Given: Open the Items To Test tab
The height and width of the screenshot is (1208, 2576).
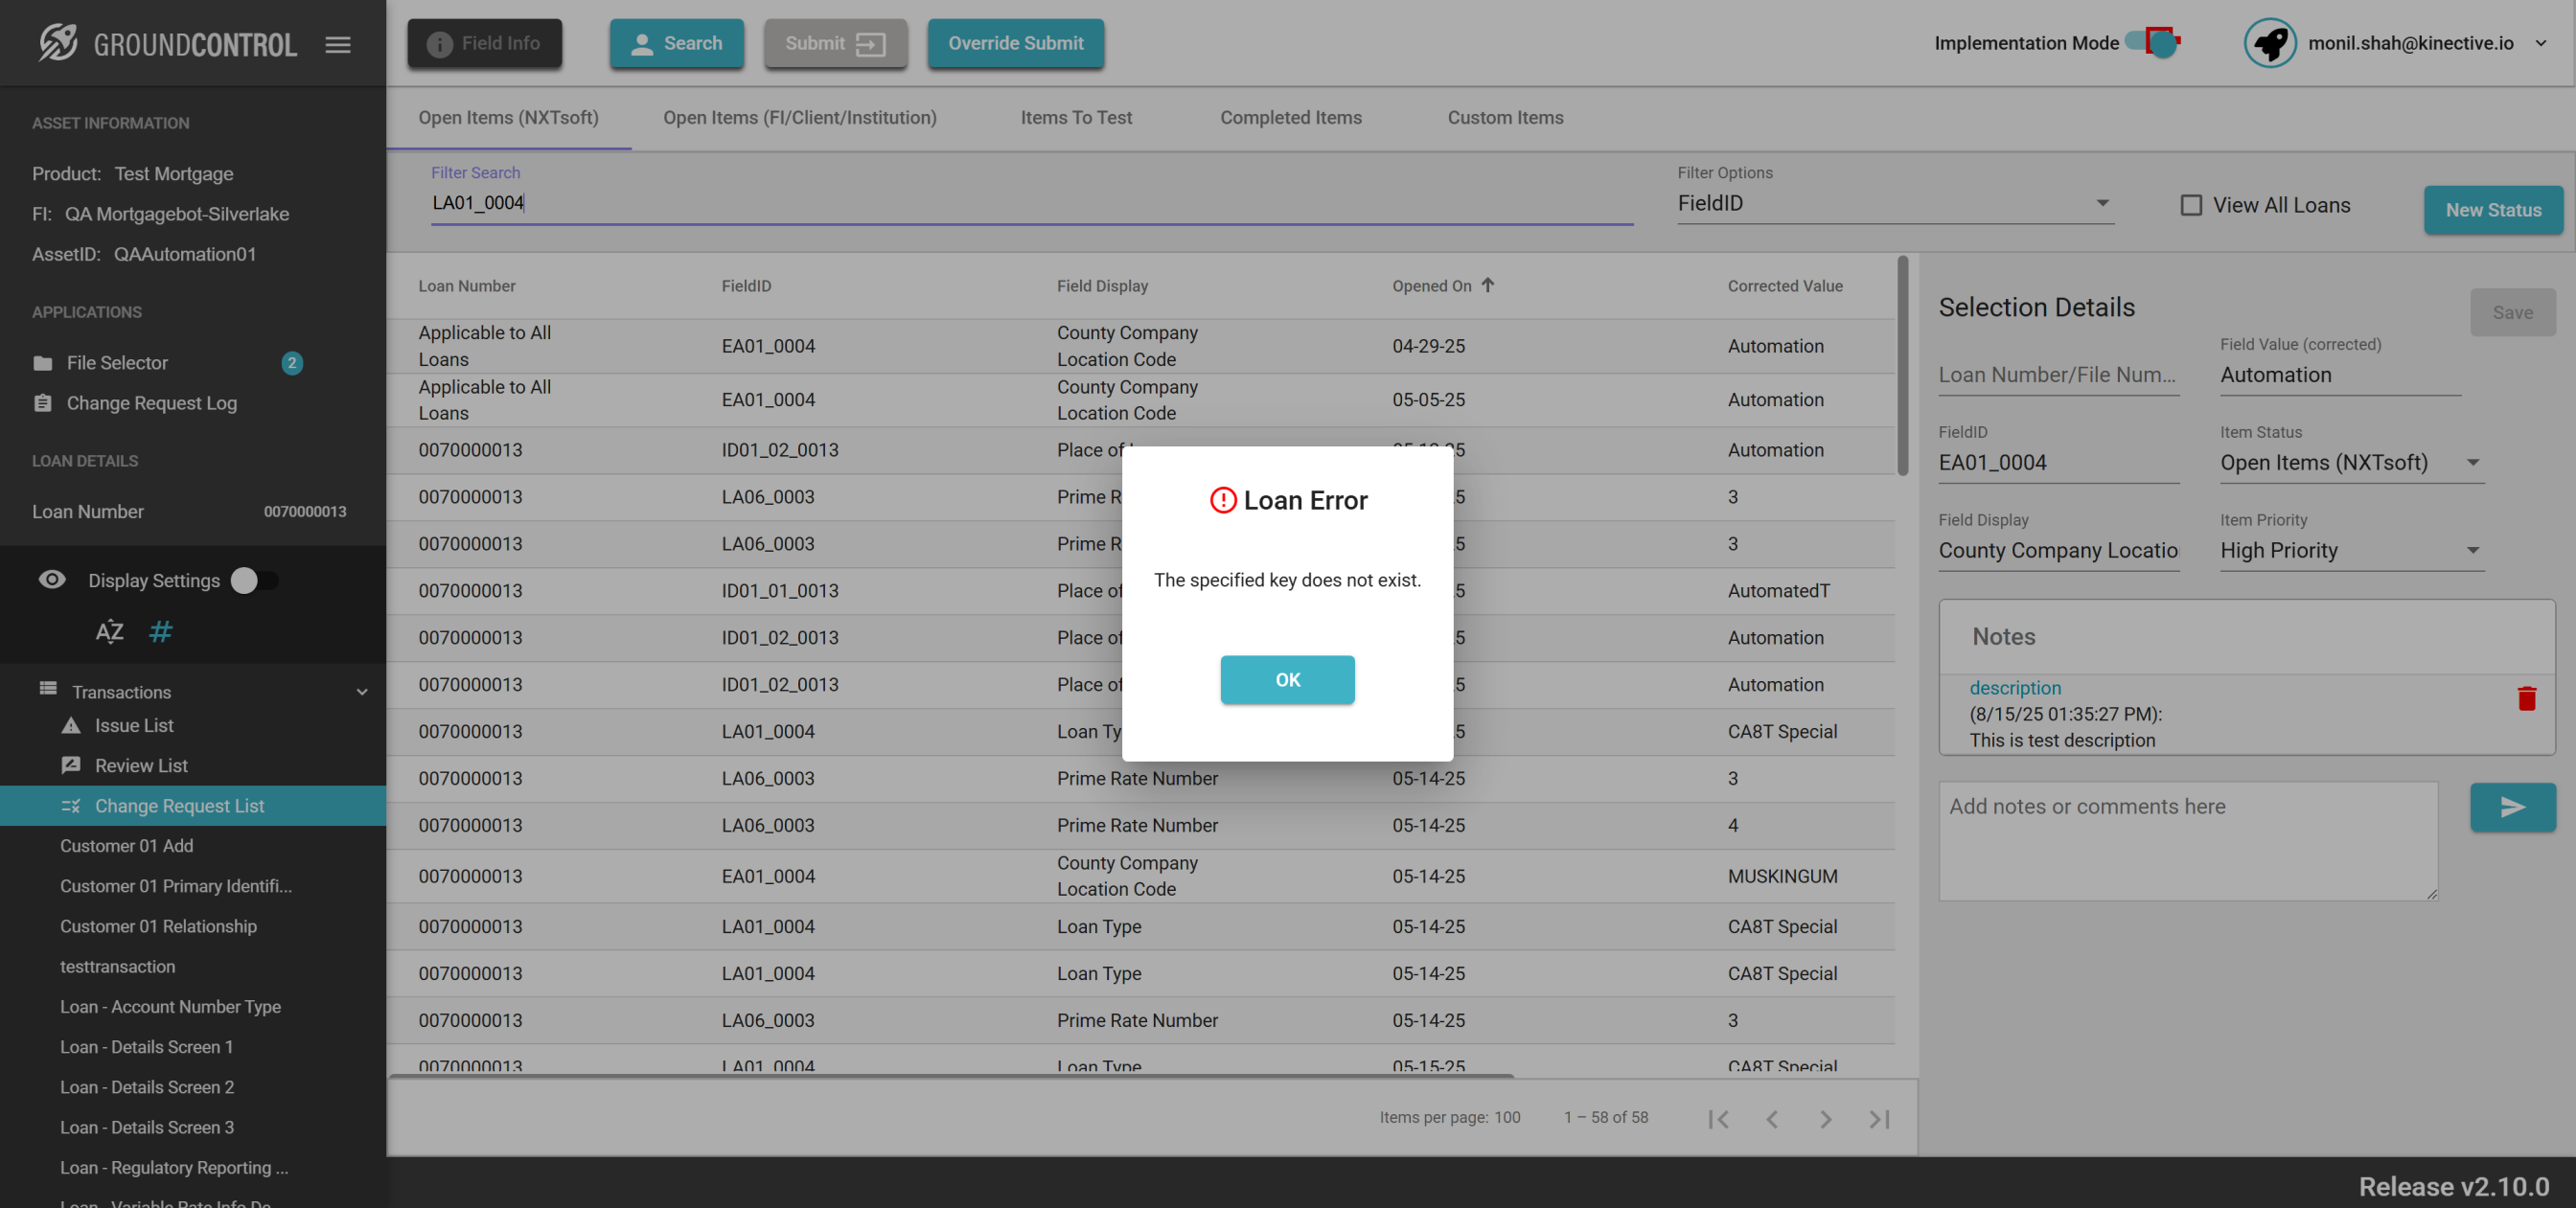Looking at the screenshot, I should pyautogui.click(x=1076, y=118).
